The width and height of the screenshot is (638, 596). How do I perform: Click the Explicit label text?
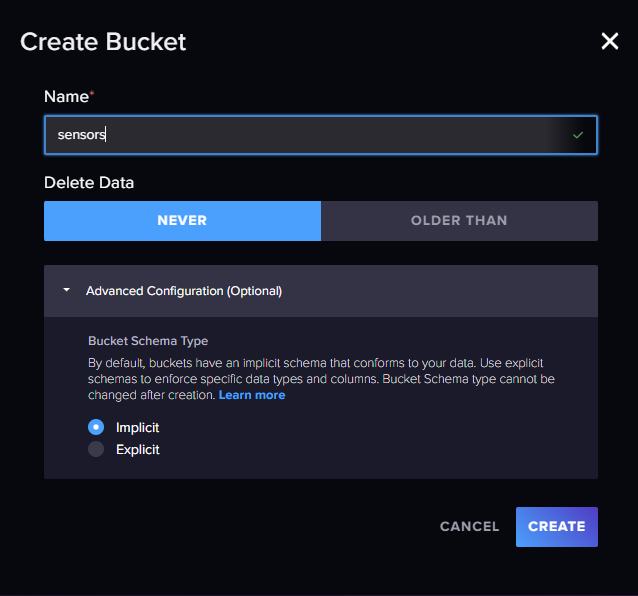pyautogui.click(x=138, y=449)
